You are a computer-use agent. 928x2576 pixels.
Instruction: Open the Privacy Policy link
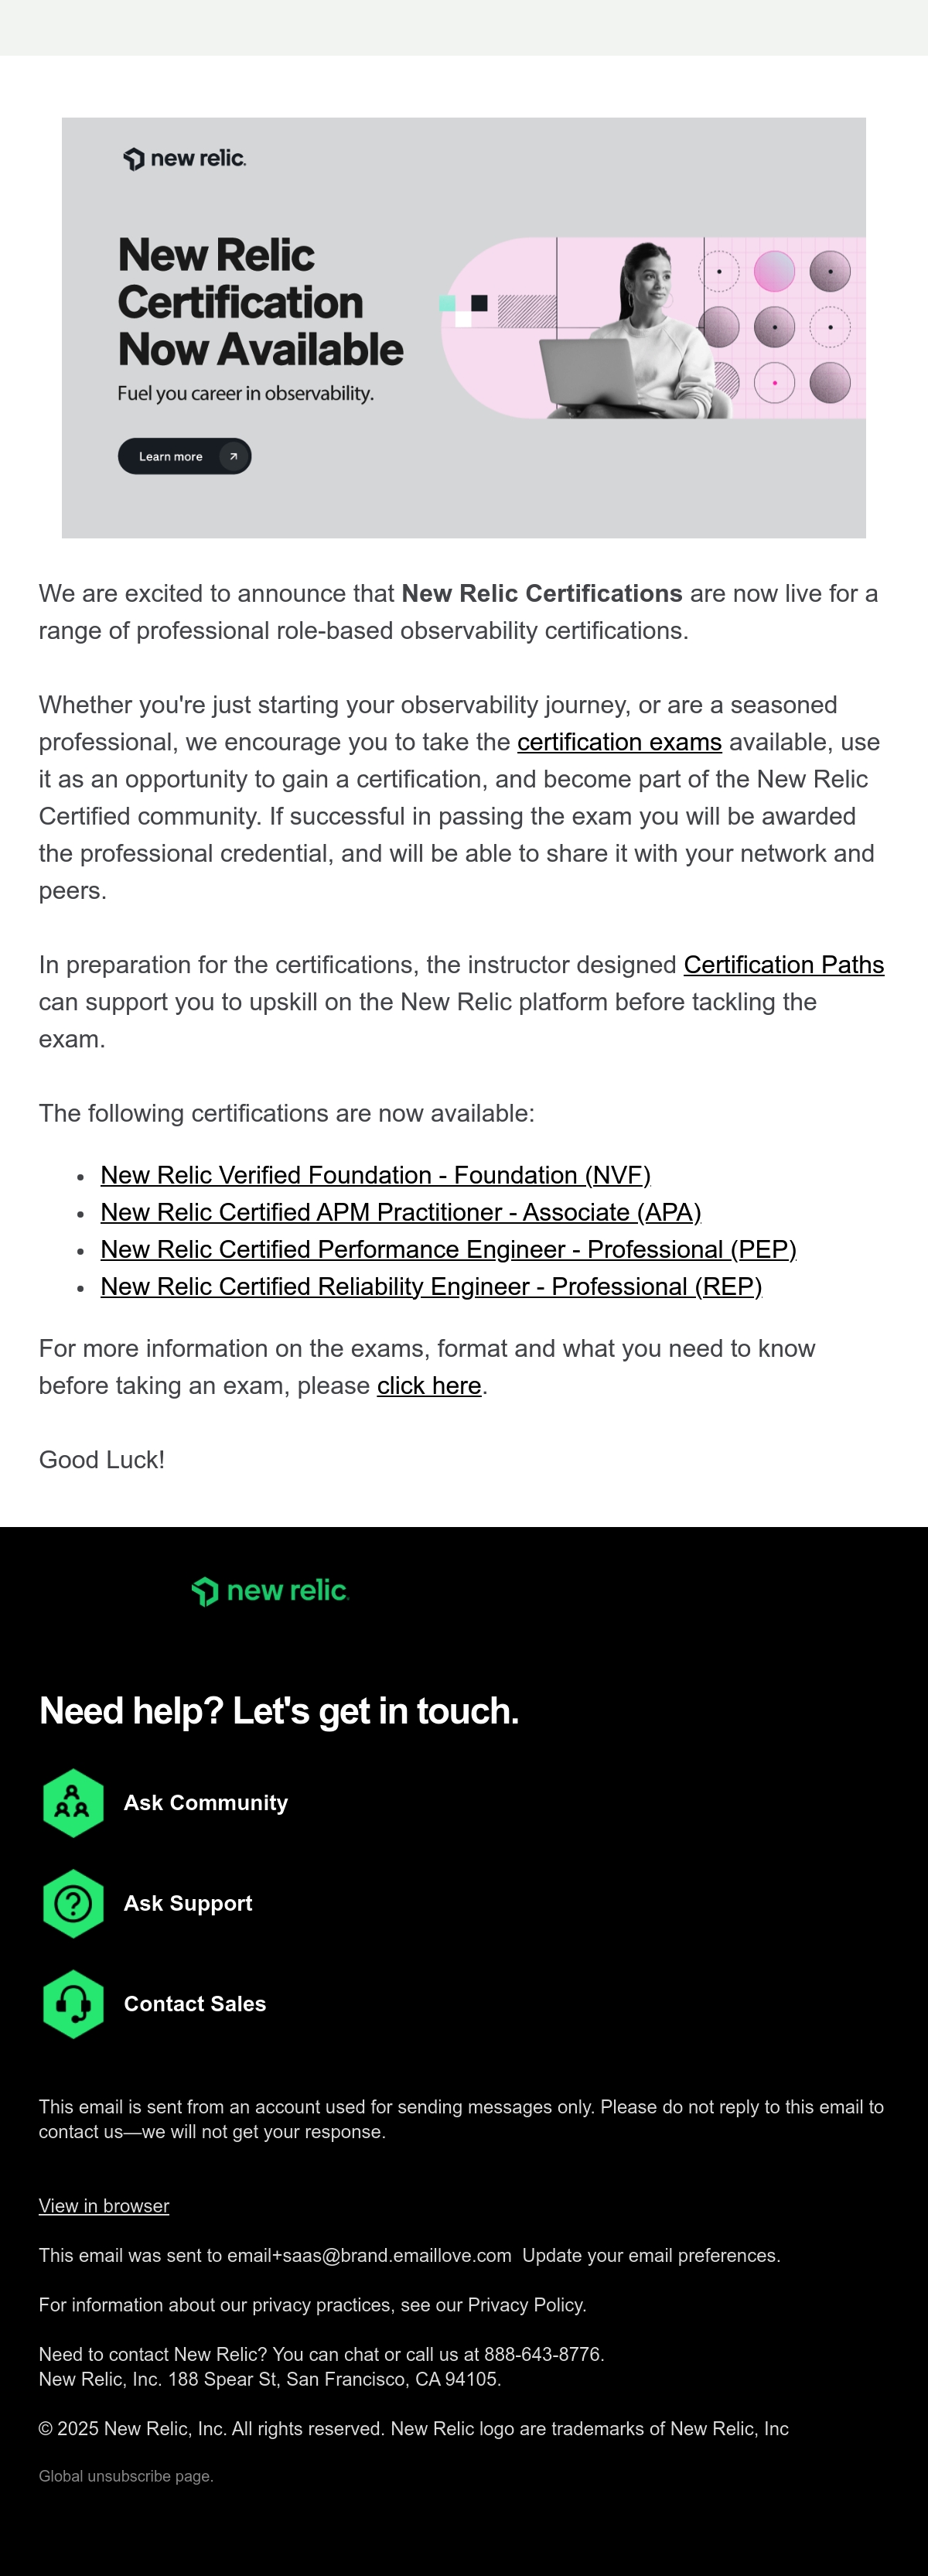point(526,2305)
